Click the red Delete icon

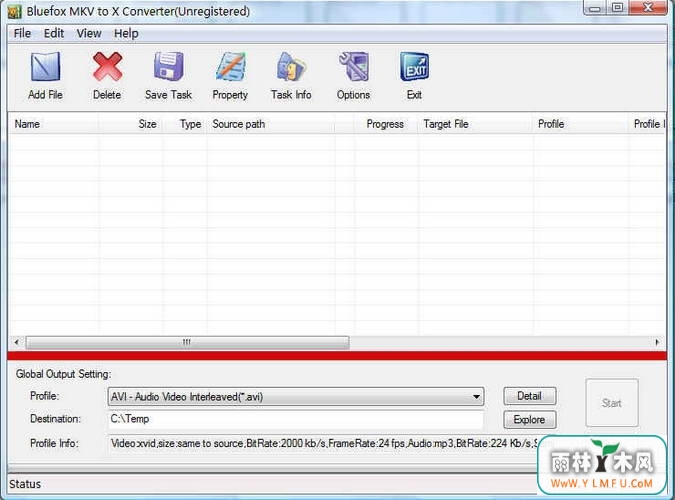click(x=107, y=67)
